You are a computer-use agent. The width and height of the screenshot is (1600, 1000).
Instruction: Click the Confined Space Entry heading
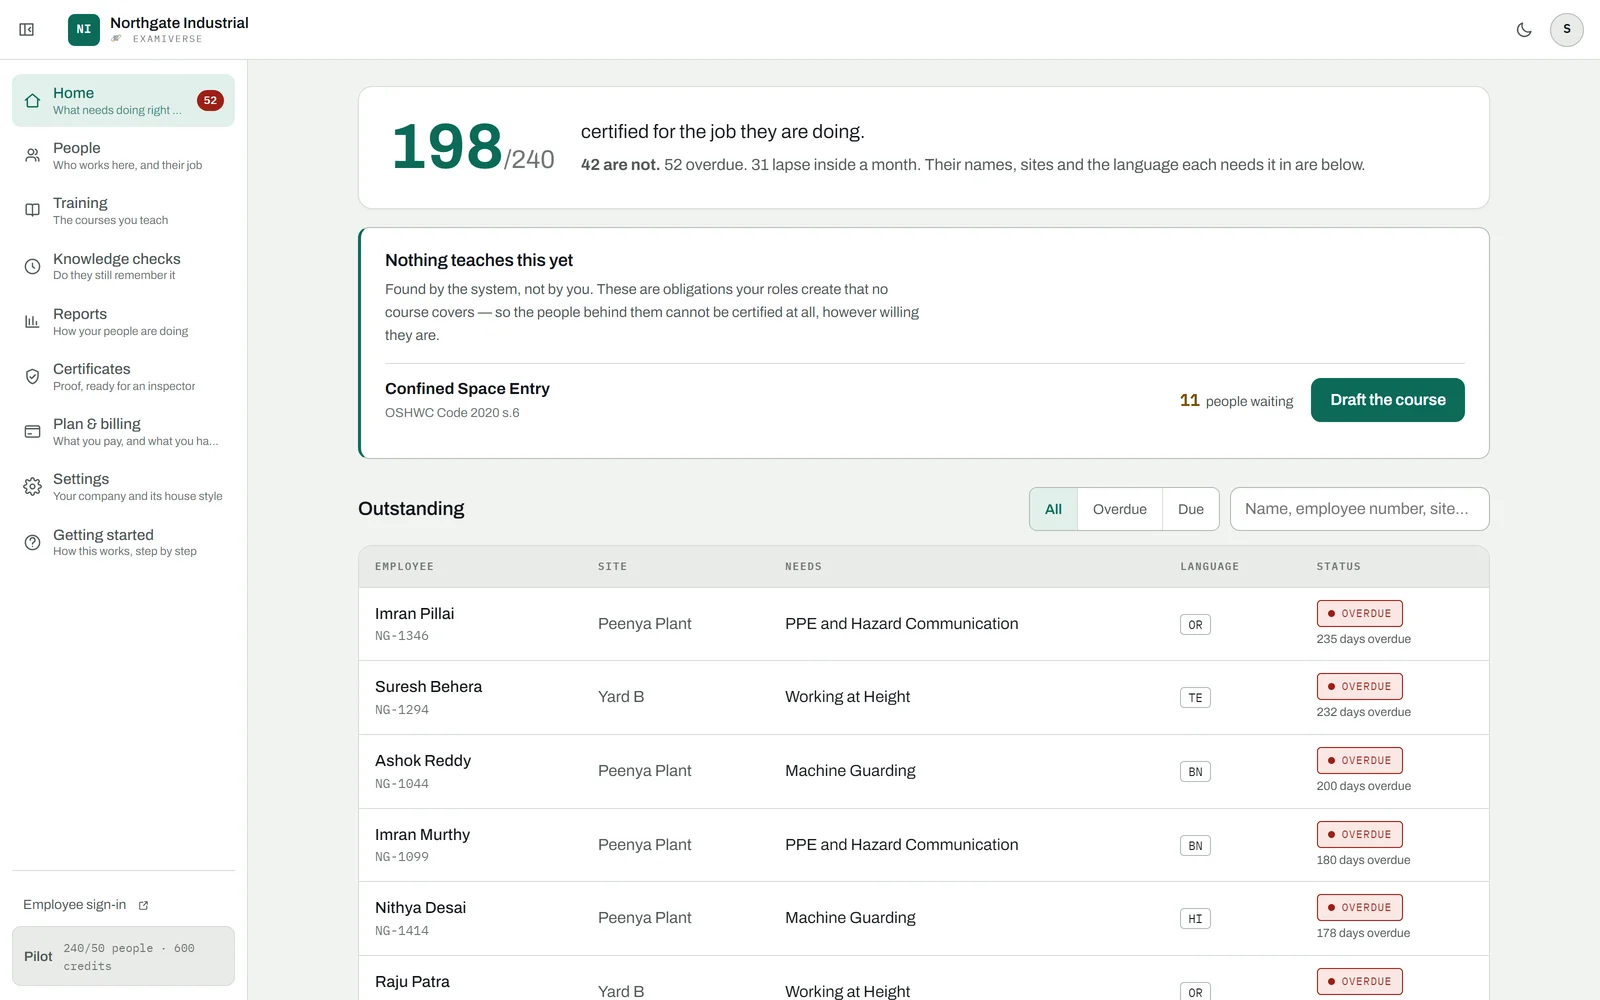(x=467, y=389)
